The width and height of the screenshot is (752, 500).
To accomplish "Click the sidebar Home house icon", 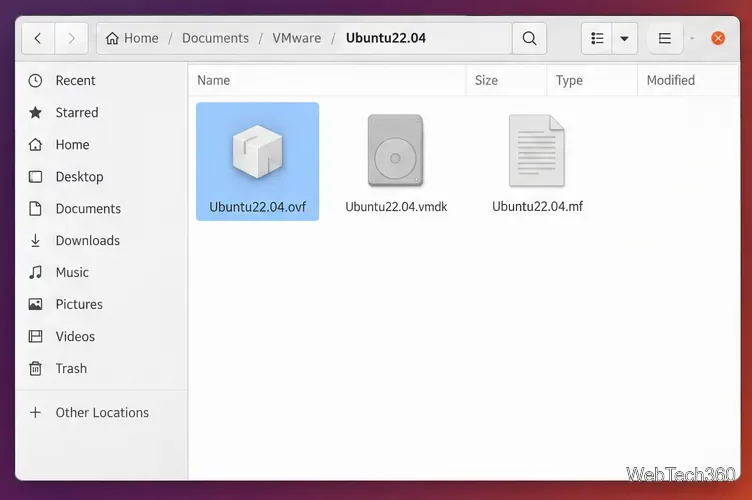I will (x=35, y=145).
